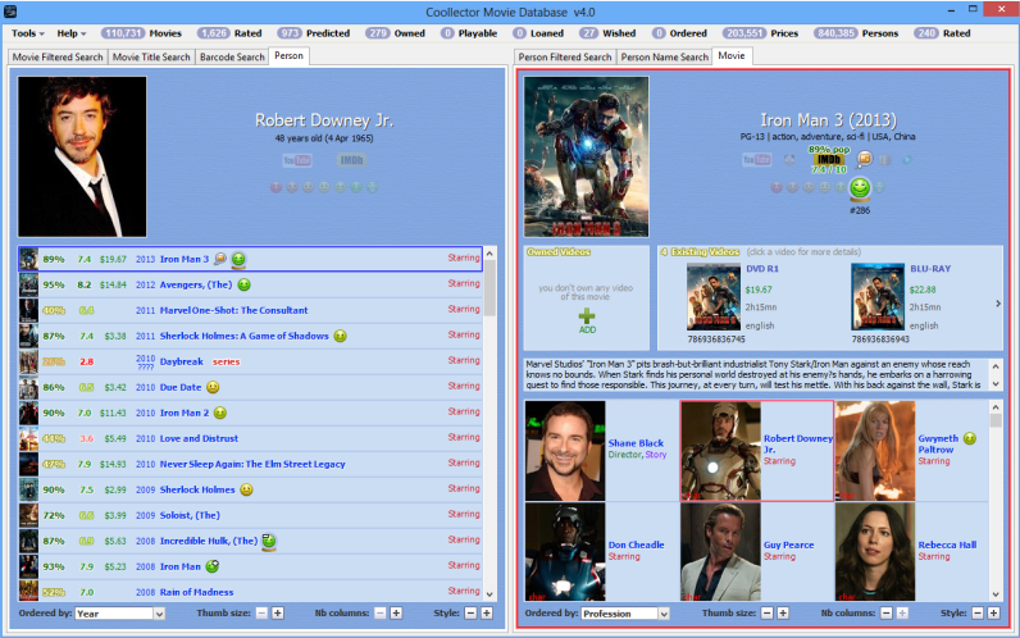Click the Iron Man 3 poster image

coord(586,157)
